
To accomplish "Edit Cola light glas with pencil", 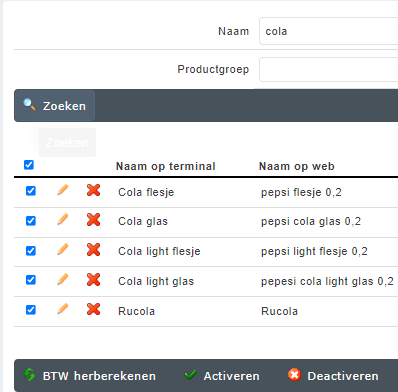I will [63, 280].
